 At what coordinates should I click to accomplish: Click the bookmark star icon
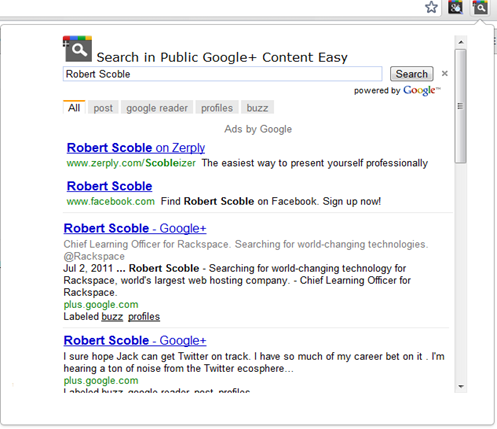click(x=431, y=7)
